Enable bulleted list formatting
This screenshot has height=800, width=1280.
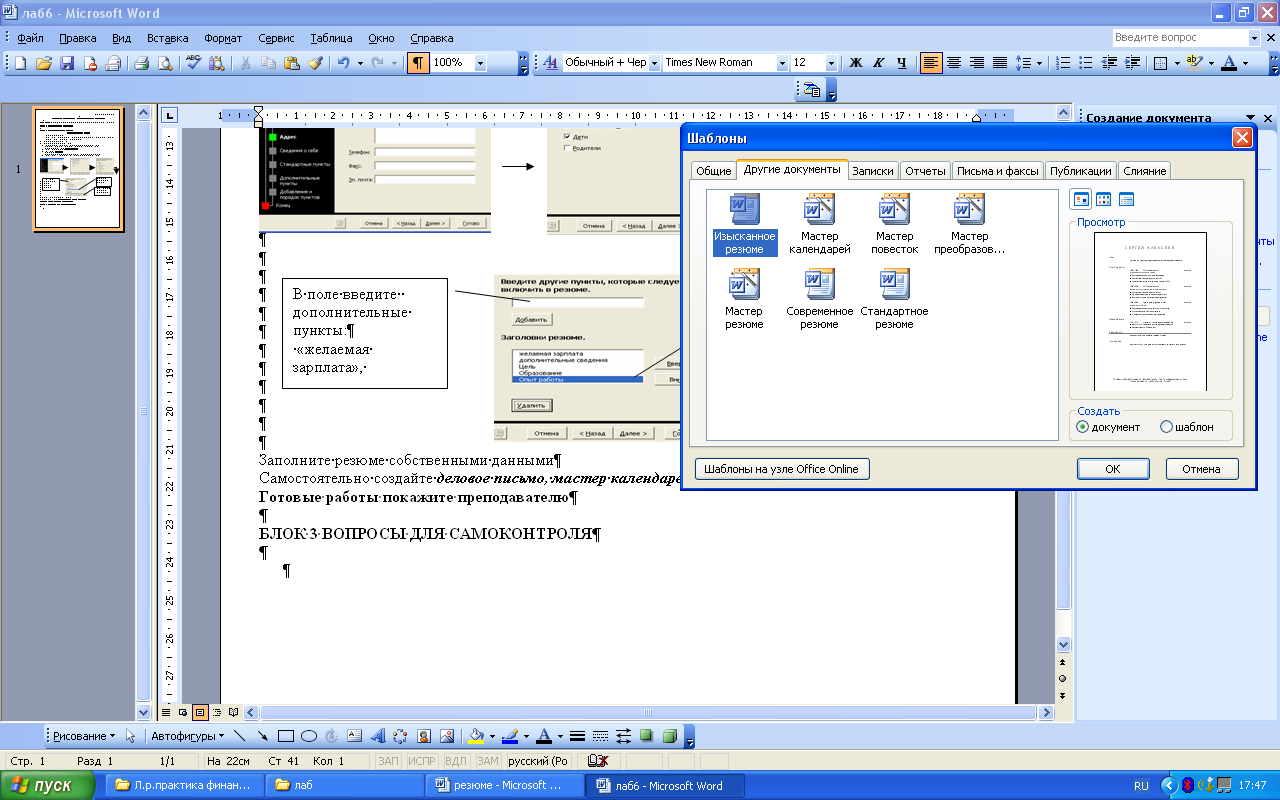tap(1085, 63)
